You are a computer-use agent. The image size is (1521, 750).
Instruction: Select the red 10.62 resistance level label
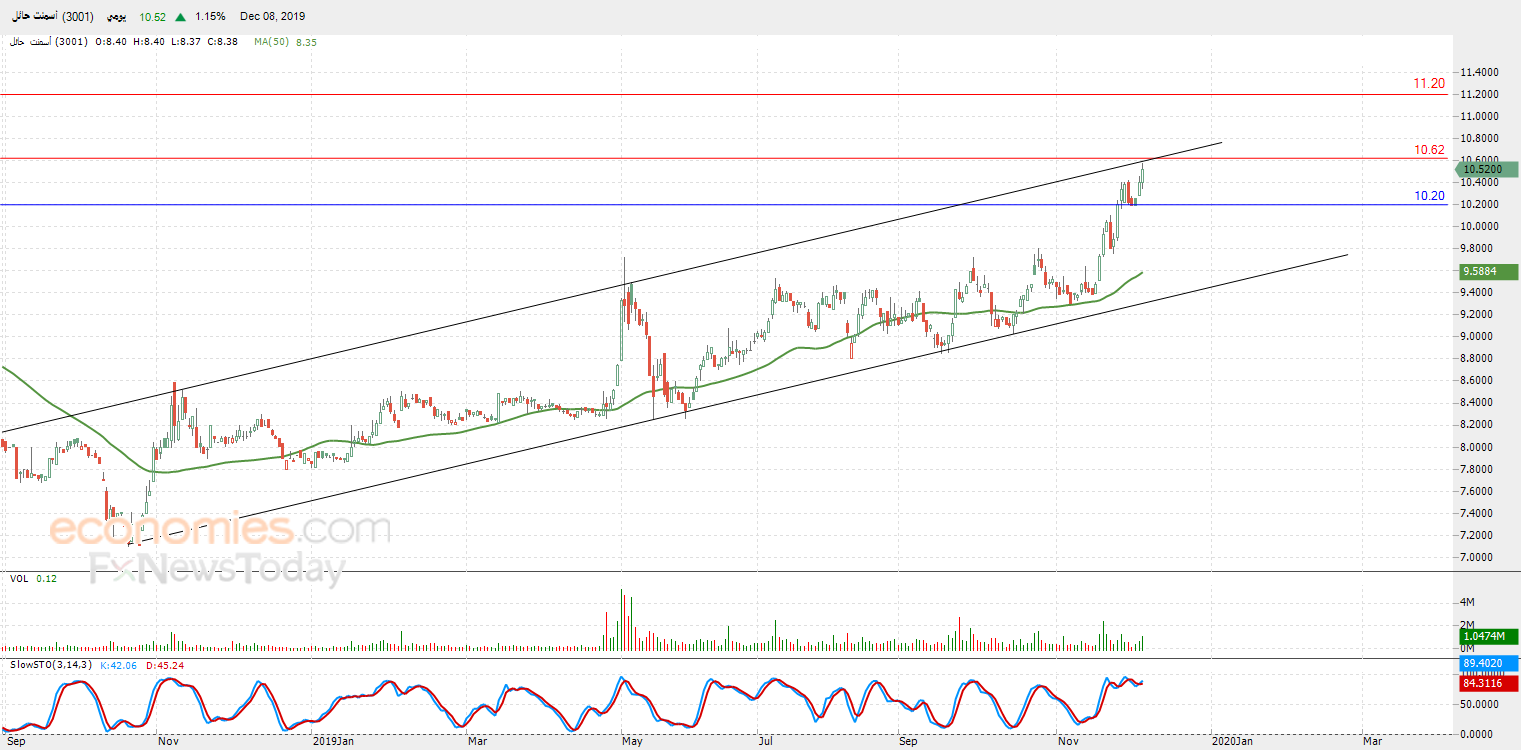pyautogui.click(x=1429, y=150)
